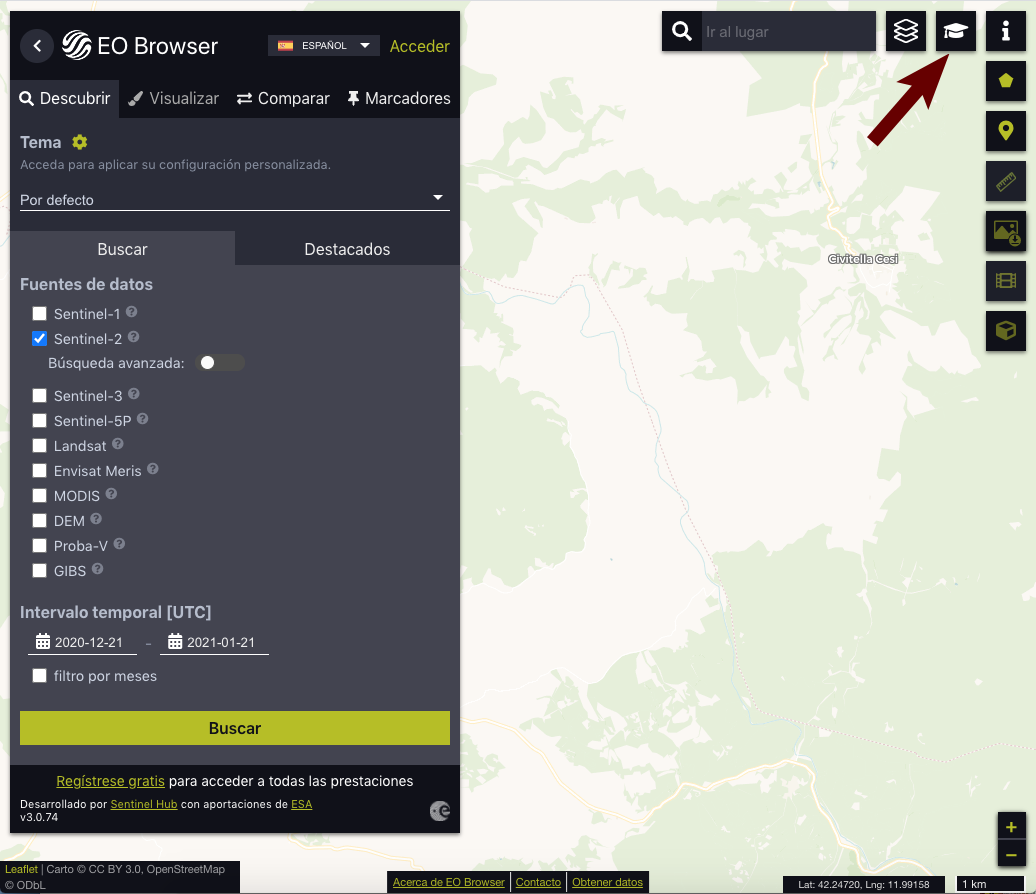Open the map layers stack icon

click(x=905, y=32)
